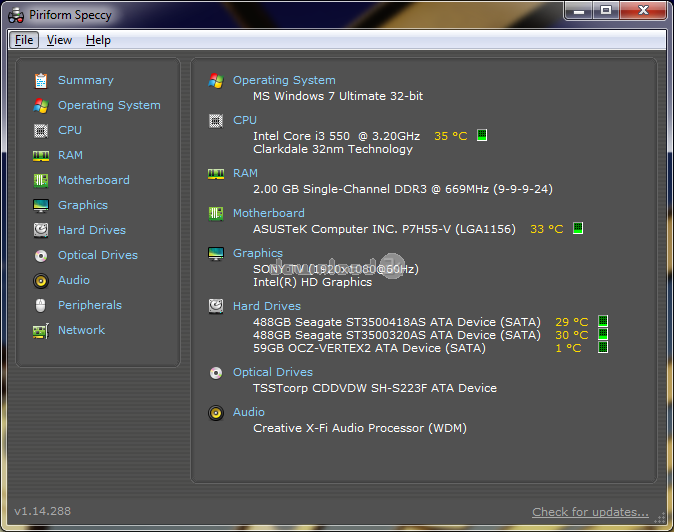This screenshot has height=532, width=674.
Task: Click the Graphics heading in summary panel
Action: (258, 253)
